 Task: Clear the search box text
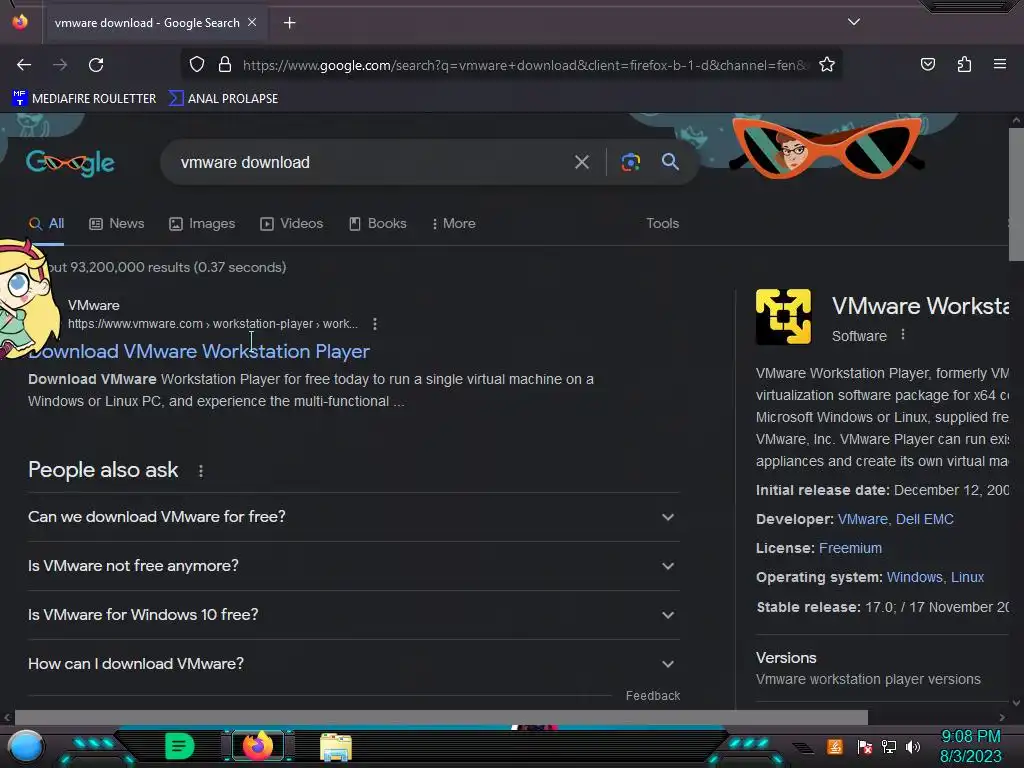tap(581, 162)
